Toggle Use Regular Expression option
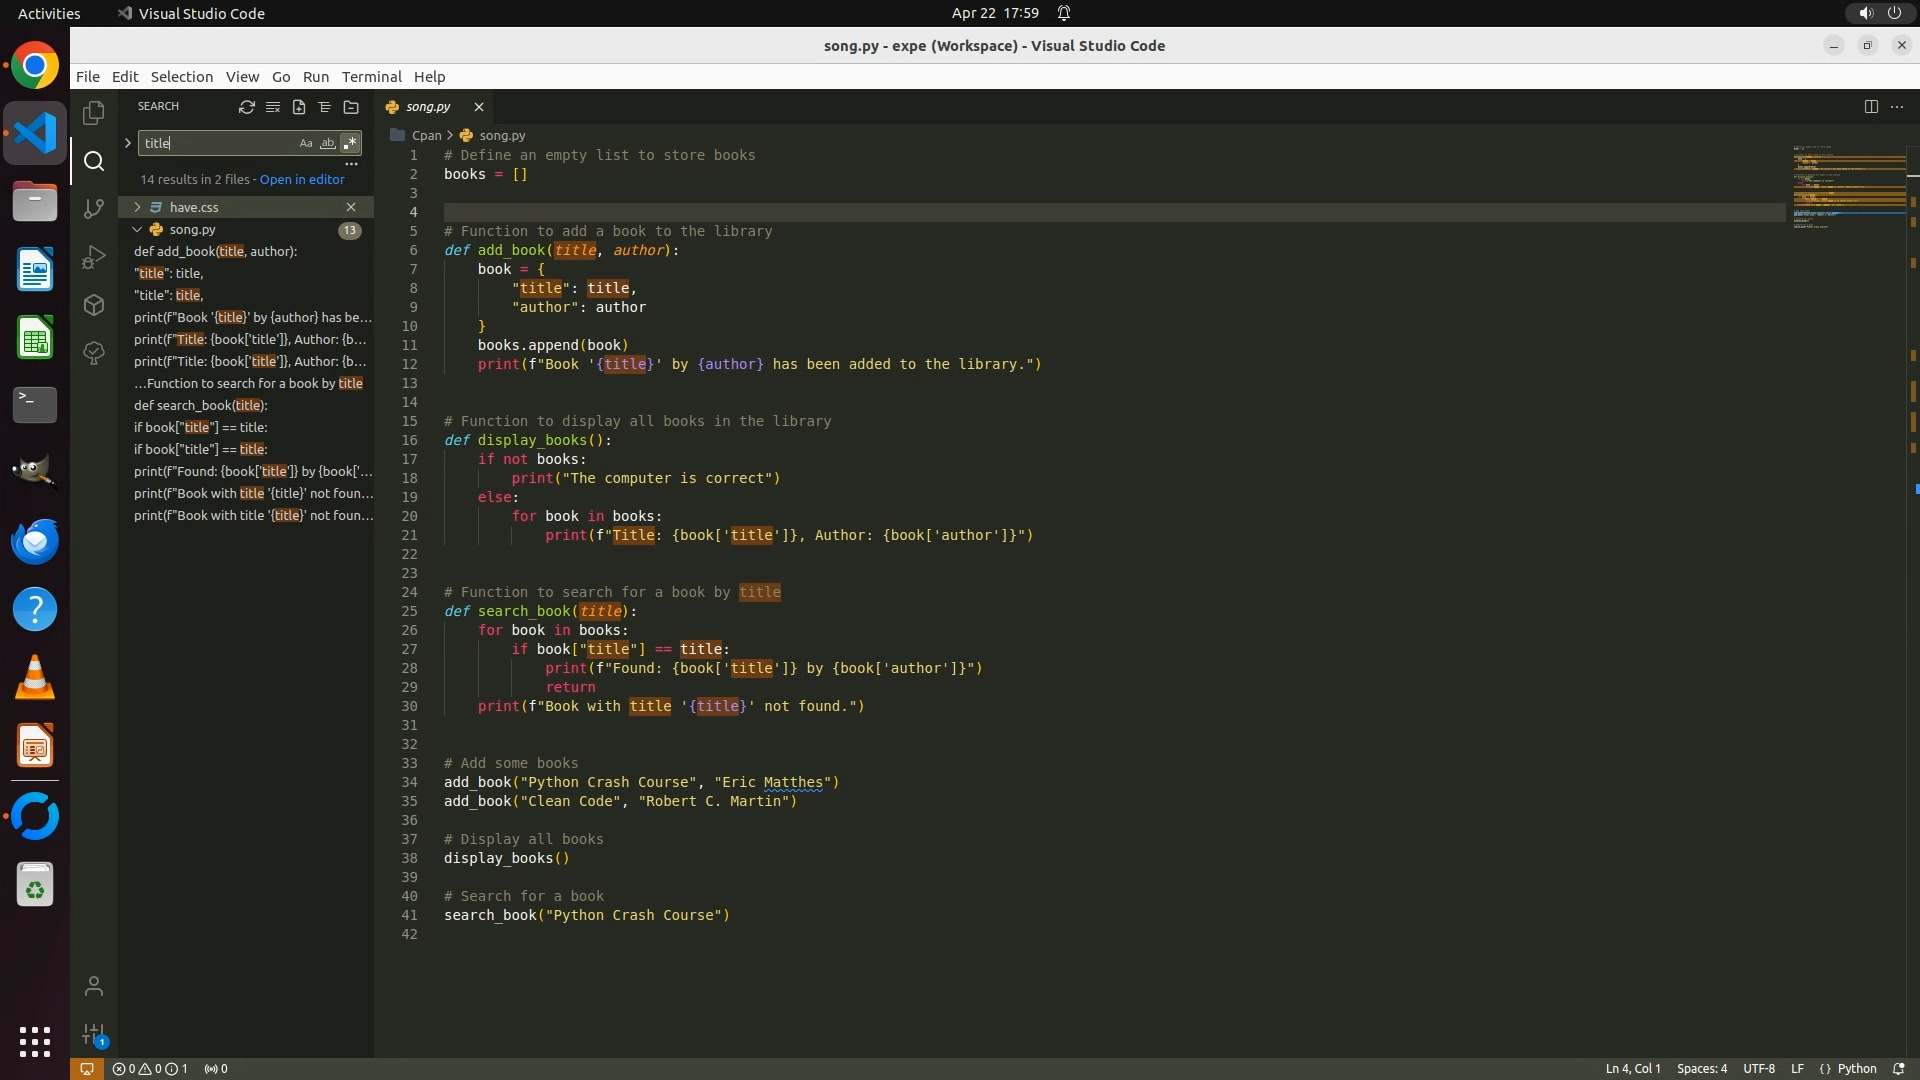The width and height of the screenshot is (1920, 1080). click(x=349, y=143)
